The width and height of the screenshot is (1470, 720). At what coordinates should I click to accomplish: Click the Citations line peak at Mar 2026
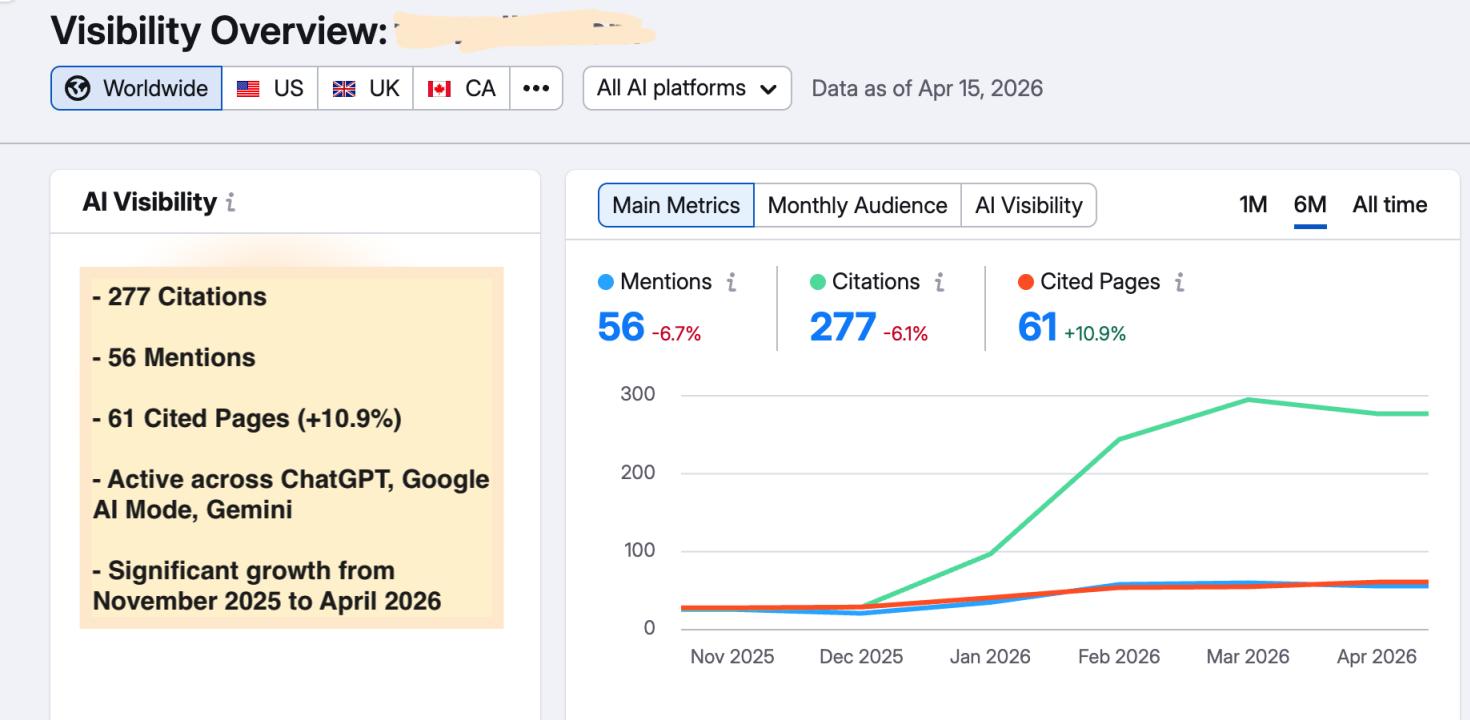(1248, 400)
